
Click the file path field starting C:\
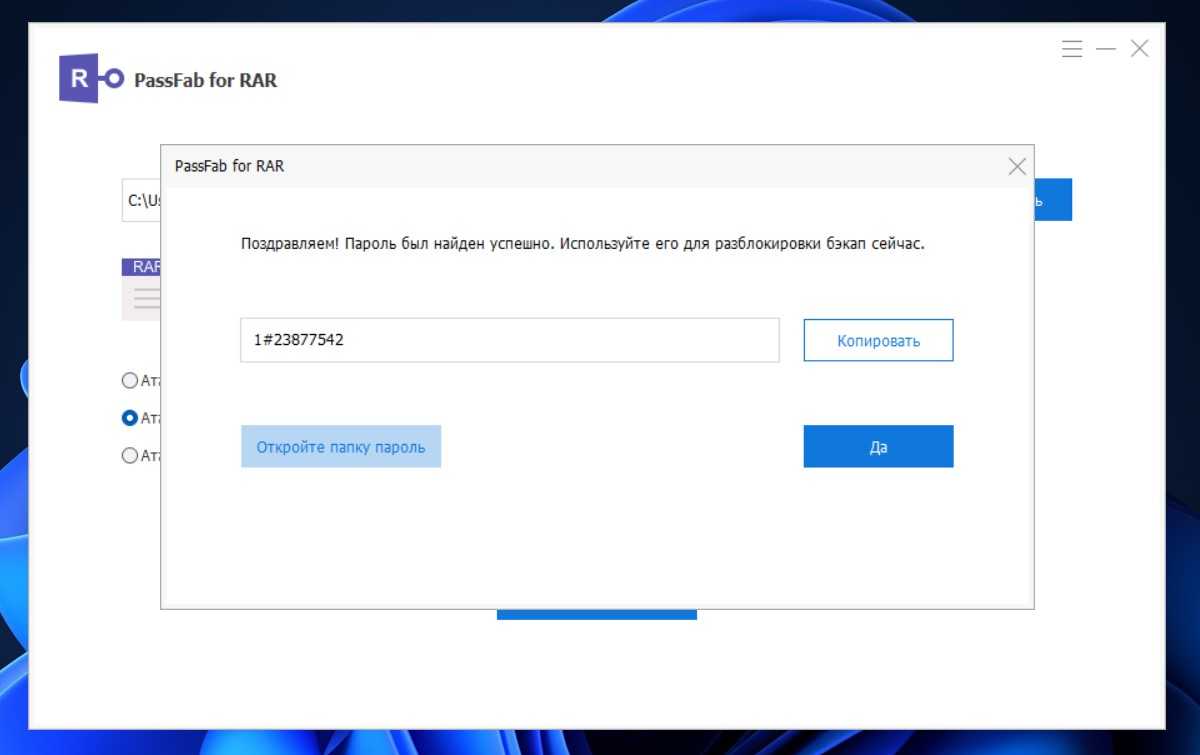click(x=141, y=200)
